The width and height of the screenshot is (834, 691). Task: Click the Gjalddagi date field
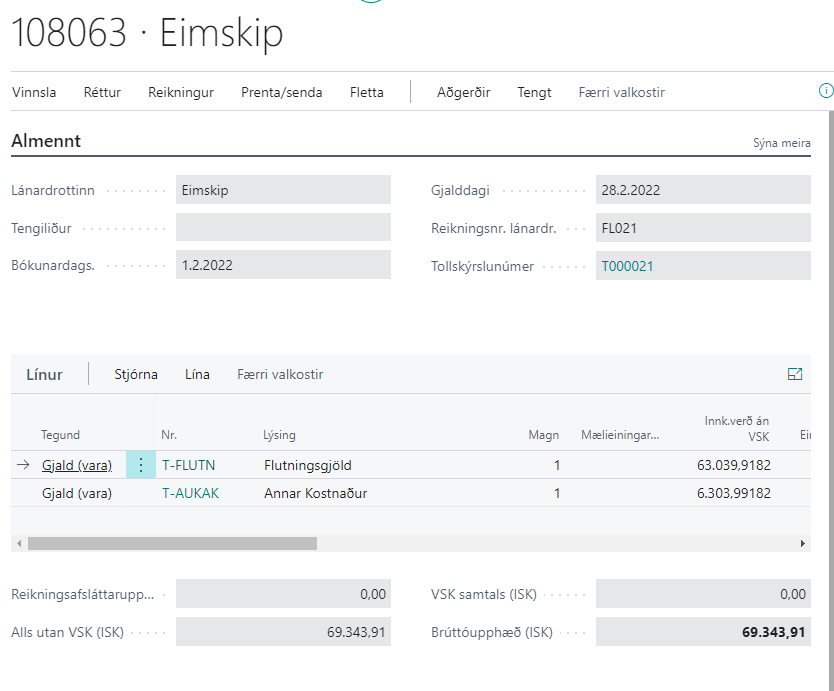702,190
